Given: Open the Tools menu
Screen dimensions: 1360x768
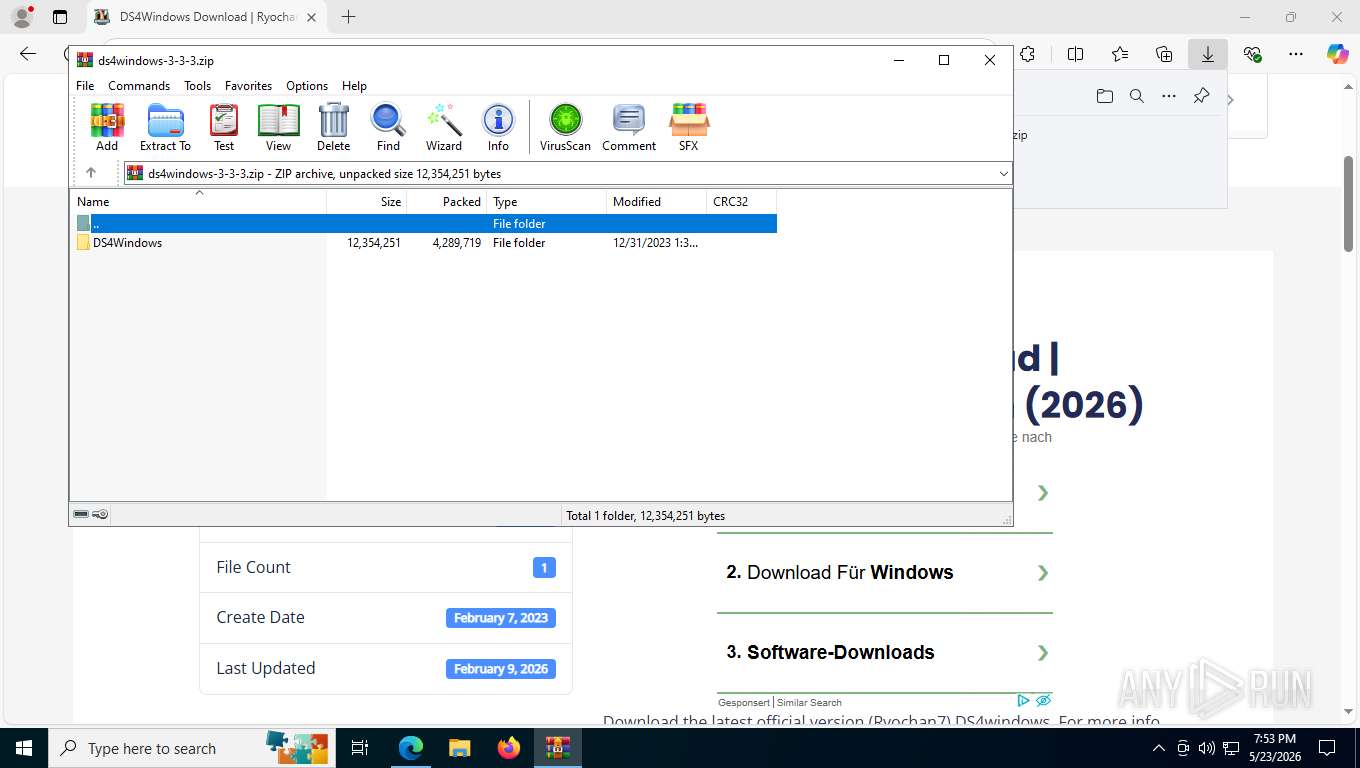Looking at the screenshot, I should [197, 86].
